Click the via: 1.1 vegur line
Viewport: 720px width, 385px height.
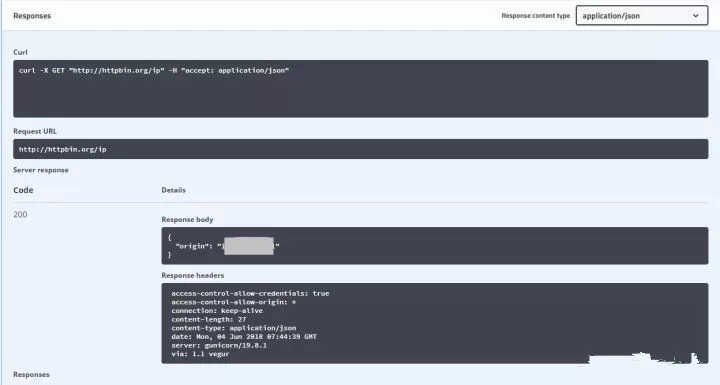pos(200,354)
